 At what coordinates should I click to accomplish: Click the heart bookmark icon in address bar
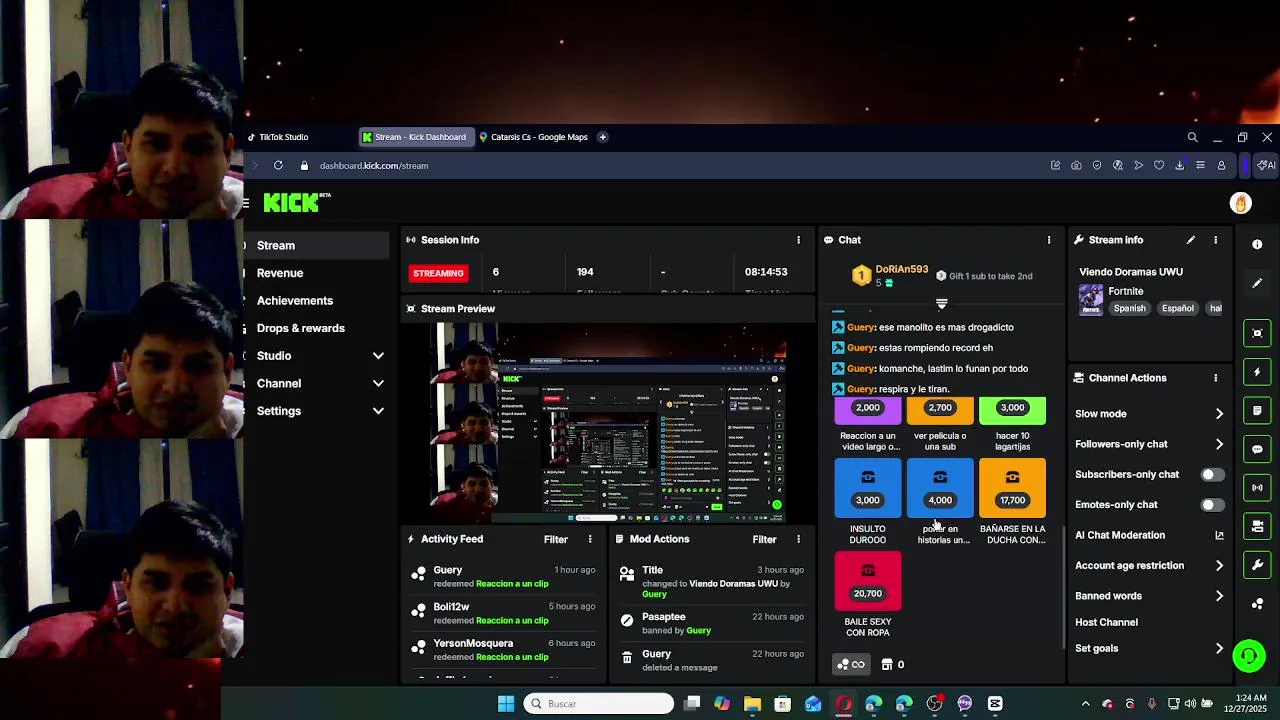pyautogui.click(x=1159, y=165)
